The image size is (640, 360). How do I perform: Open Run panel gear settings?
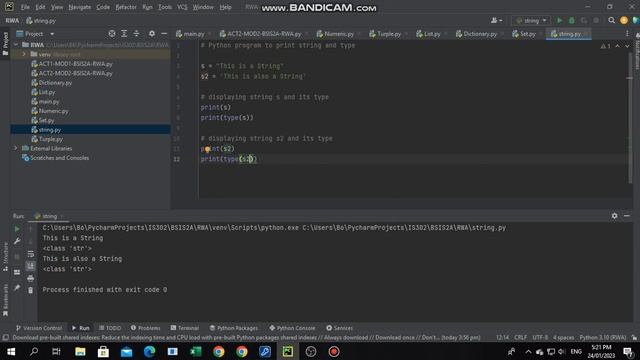[x=614, y=216]
